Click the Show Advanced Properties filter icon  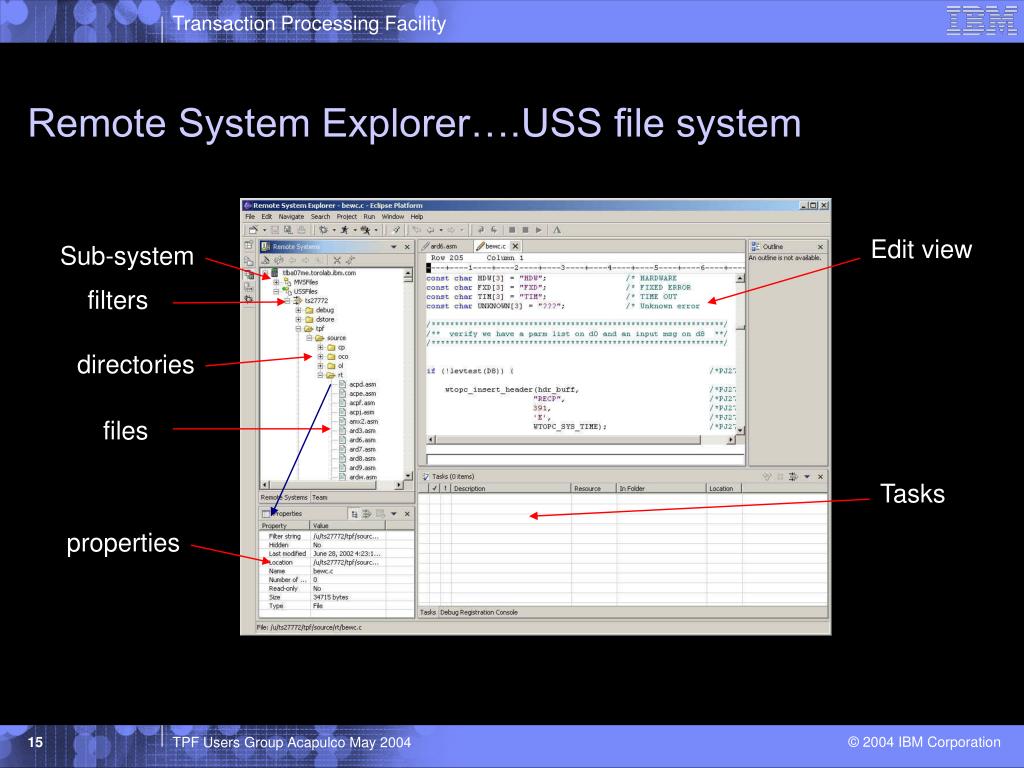367,514
